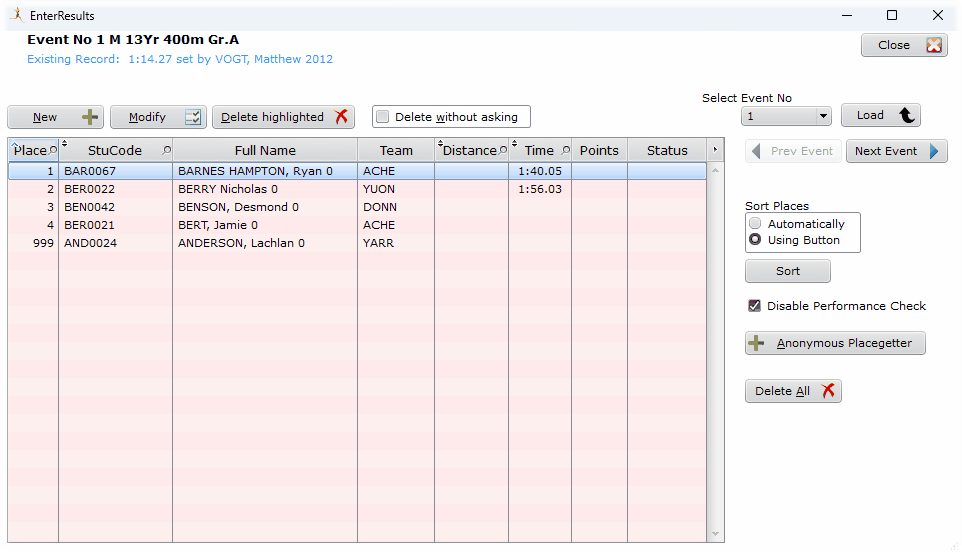Click the Modify button

tap(158, 117)
